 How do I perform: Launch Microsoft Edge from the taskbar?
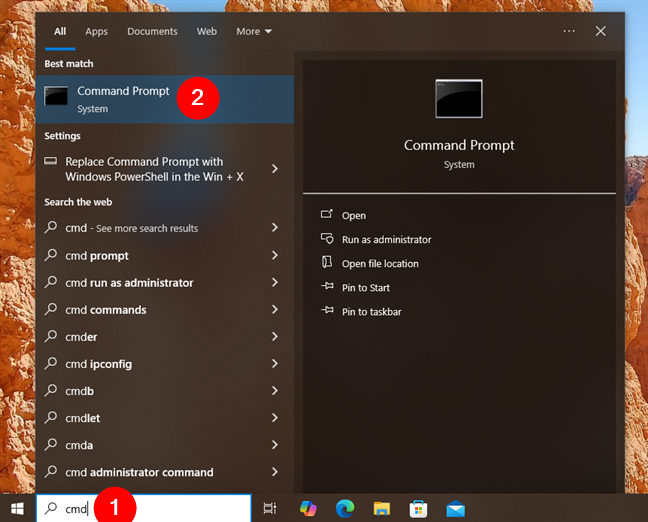pos(345,508)
